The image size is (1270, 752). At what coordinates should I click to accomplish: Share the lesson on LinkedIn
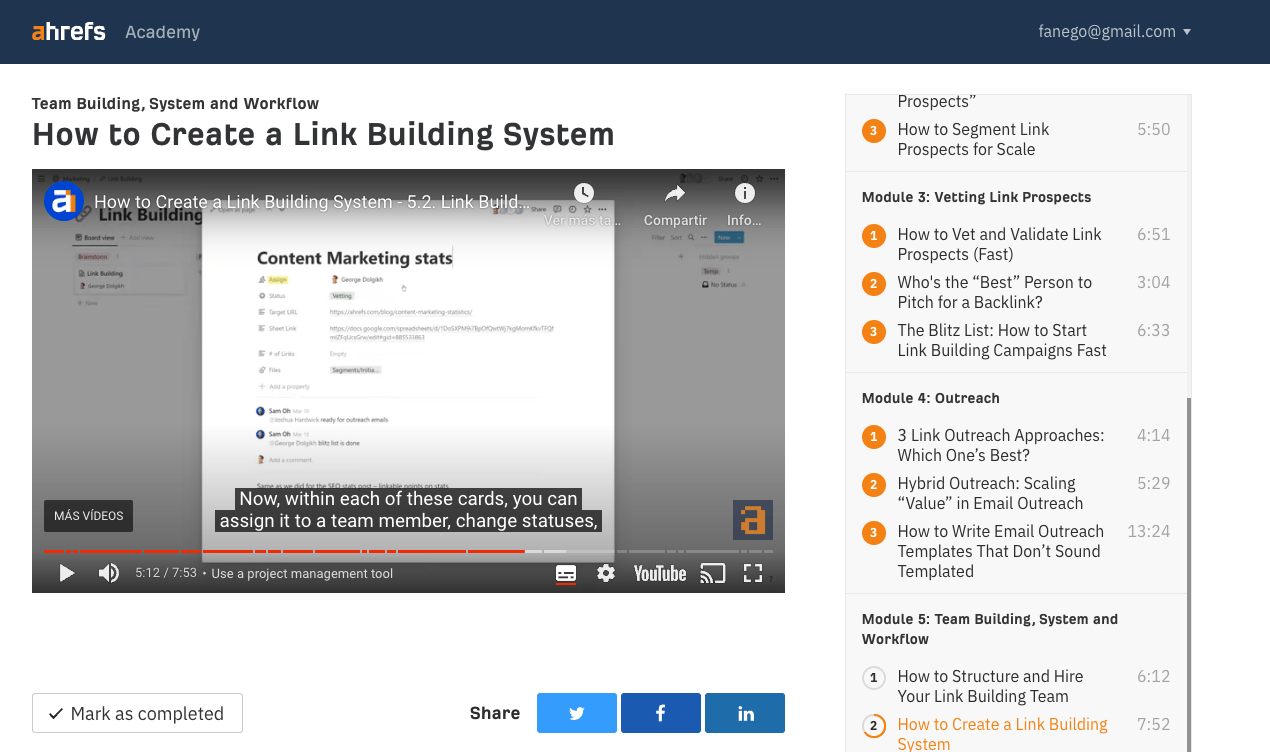point(744,712)
